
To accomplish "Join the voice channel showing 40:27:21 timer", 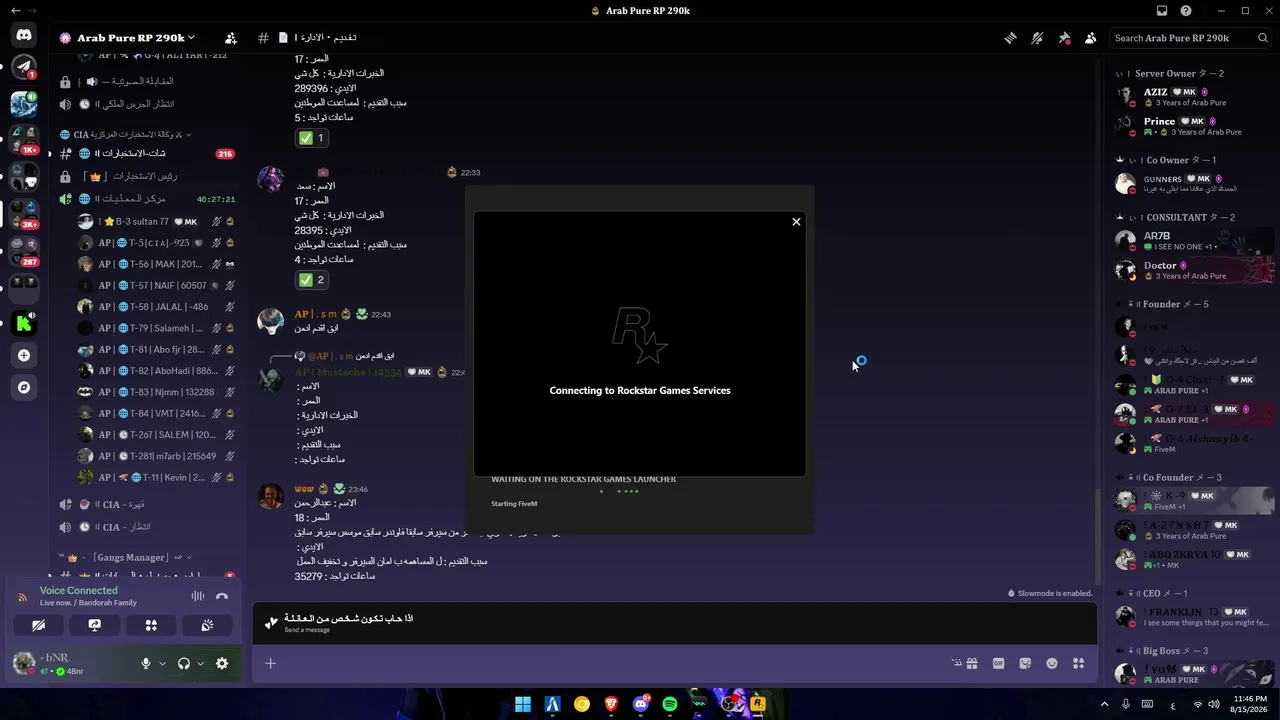I will point(147,199).
